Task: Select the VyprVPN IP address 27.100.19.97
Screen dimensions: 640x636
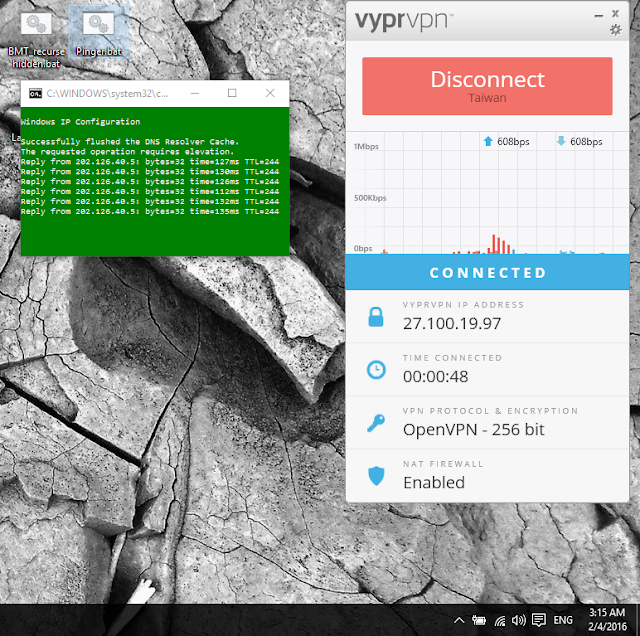Action: [452, 324]
